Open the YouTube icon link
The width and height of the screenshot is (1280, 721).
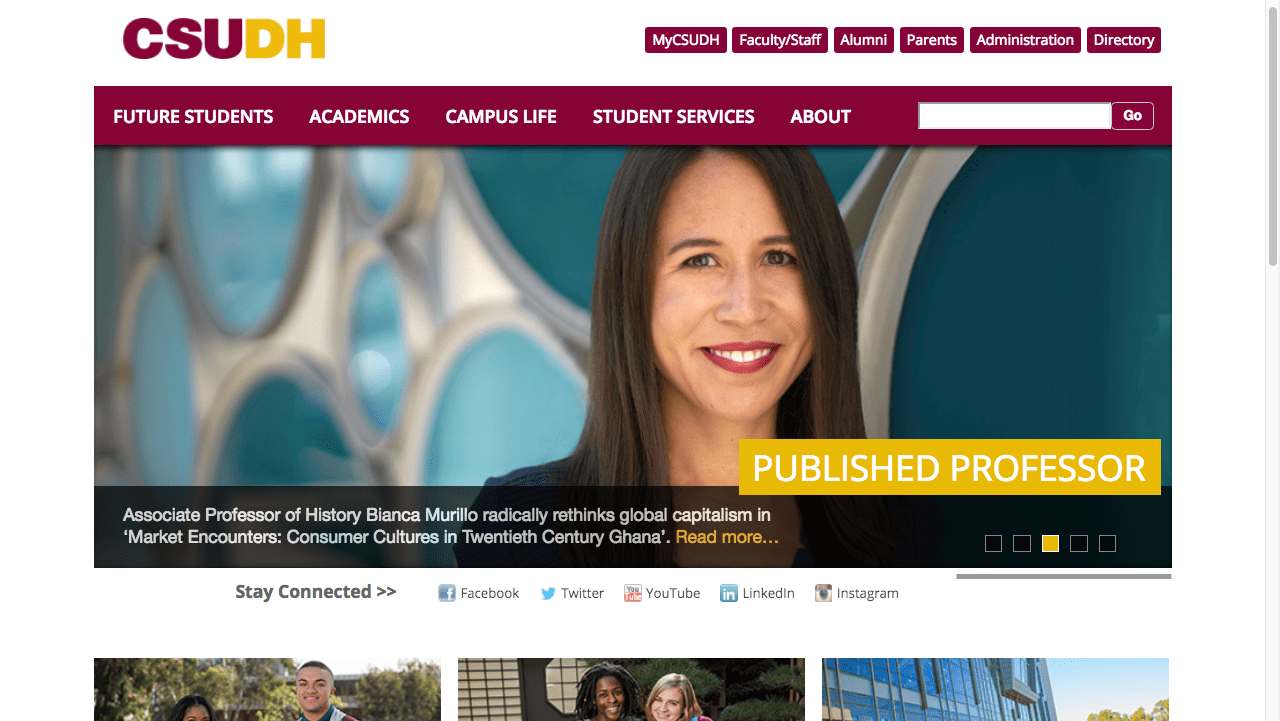(632, 593)
